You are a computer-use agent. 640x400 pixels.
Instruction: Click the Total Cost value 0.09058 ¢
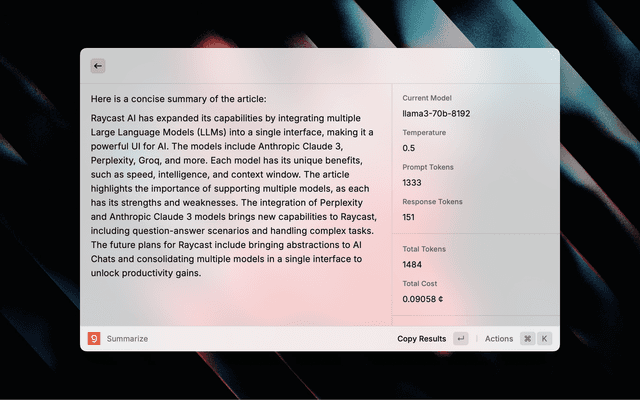[x=423, y=299]
